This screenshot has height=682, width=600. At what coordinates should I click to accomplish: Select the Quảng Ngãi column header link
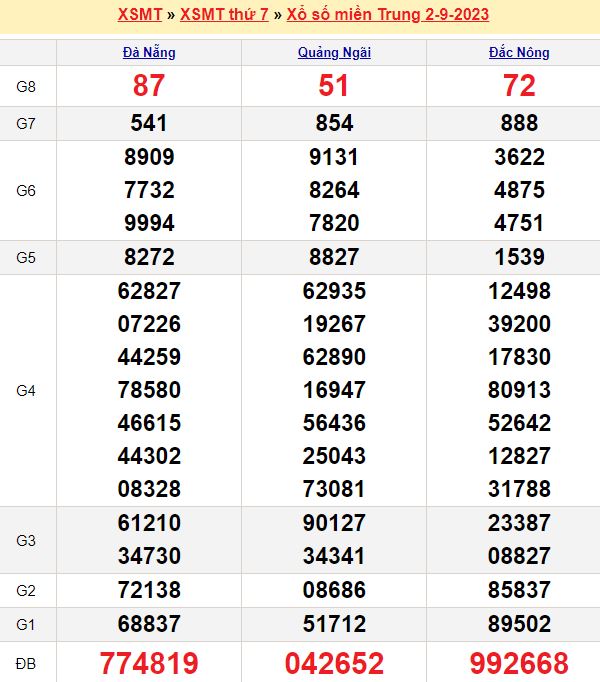[x=334, y=53]
